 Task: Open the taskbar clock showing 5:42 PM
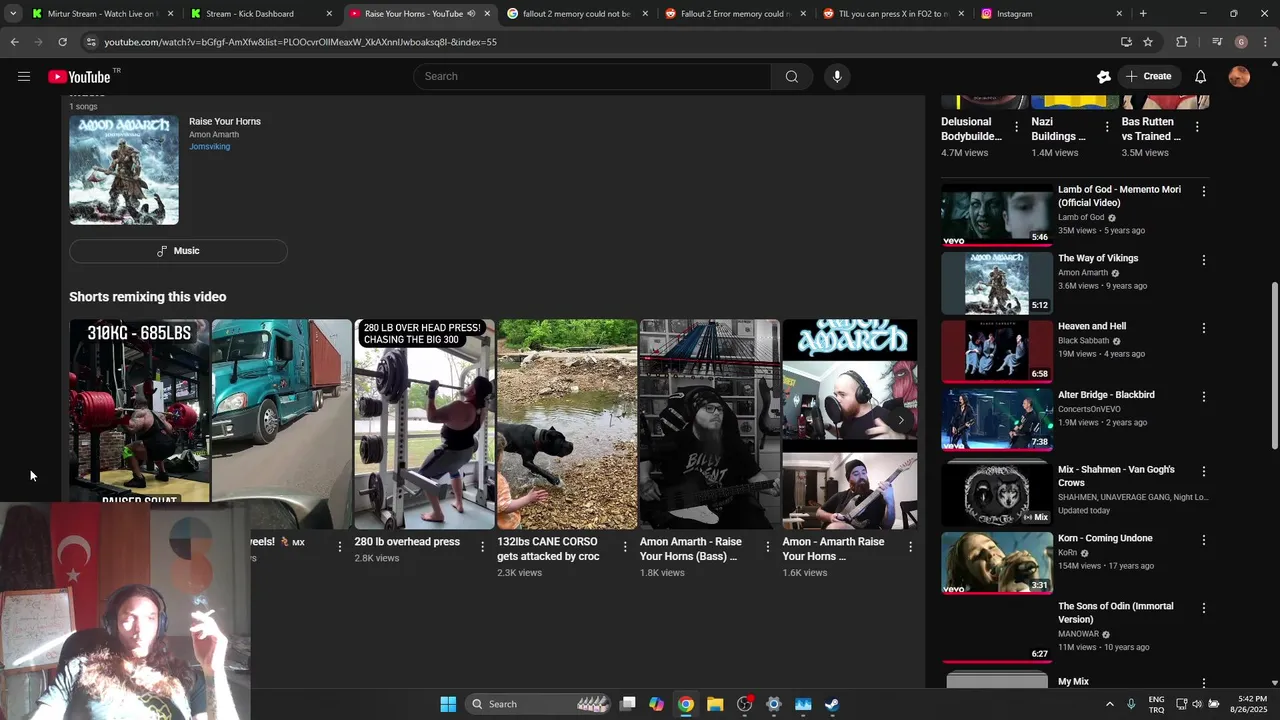[1252, 704]
